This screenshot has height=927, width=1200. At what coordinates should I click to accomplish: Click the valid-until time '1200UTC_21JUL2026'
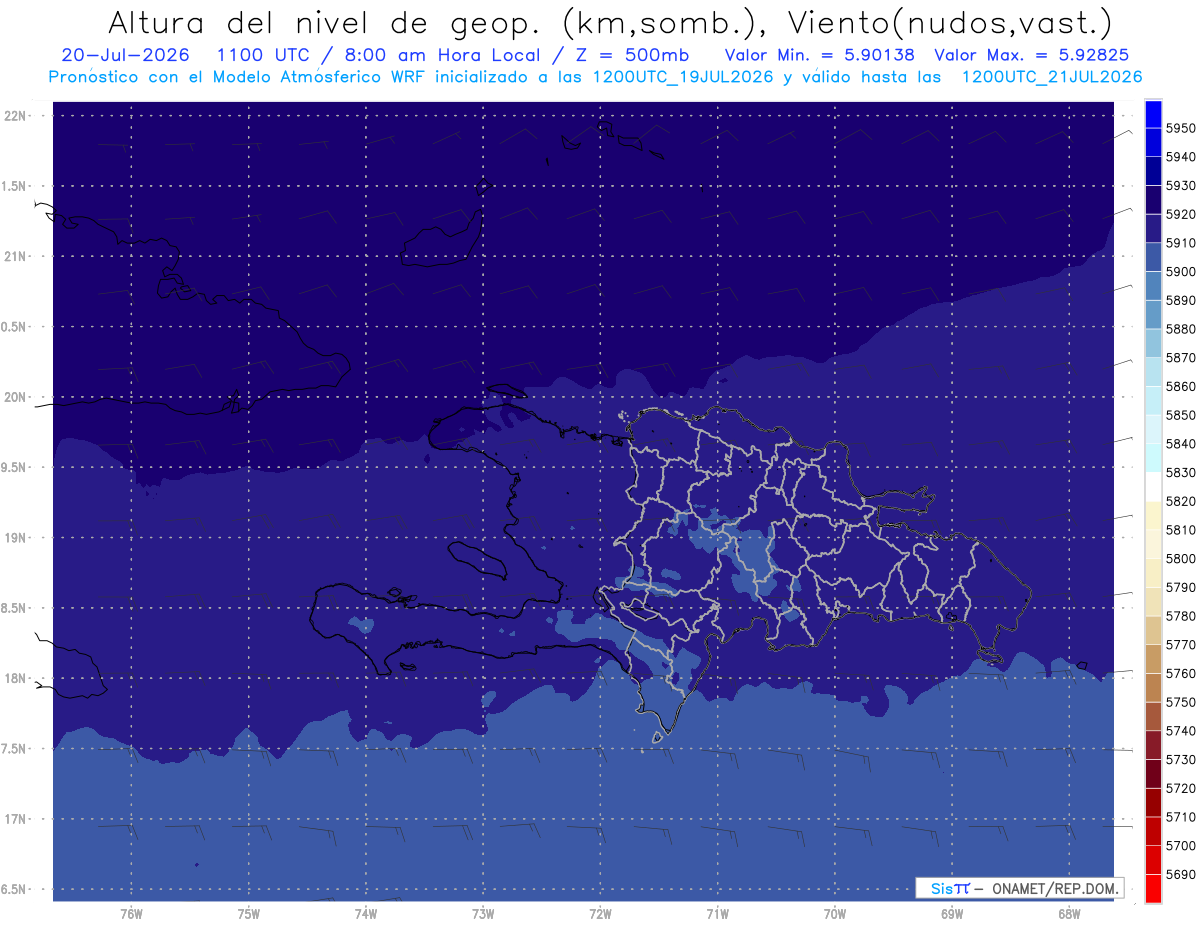pos(1052,77)
